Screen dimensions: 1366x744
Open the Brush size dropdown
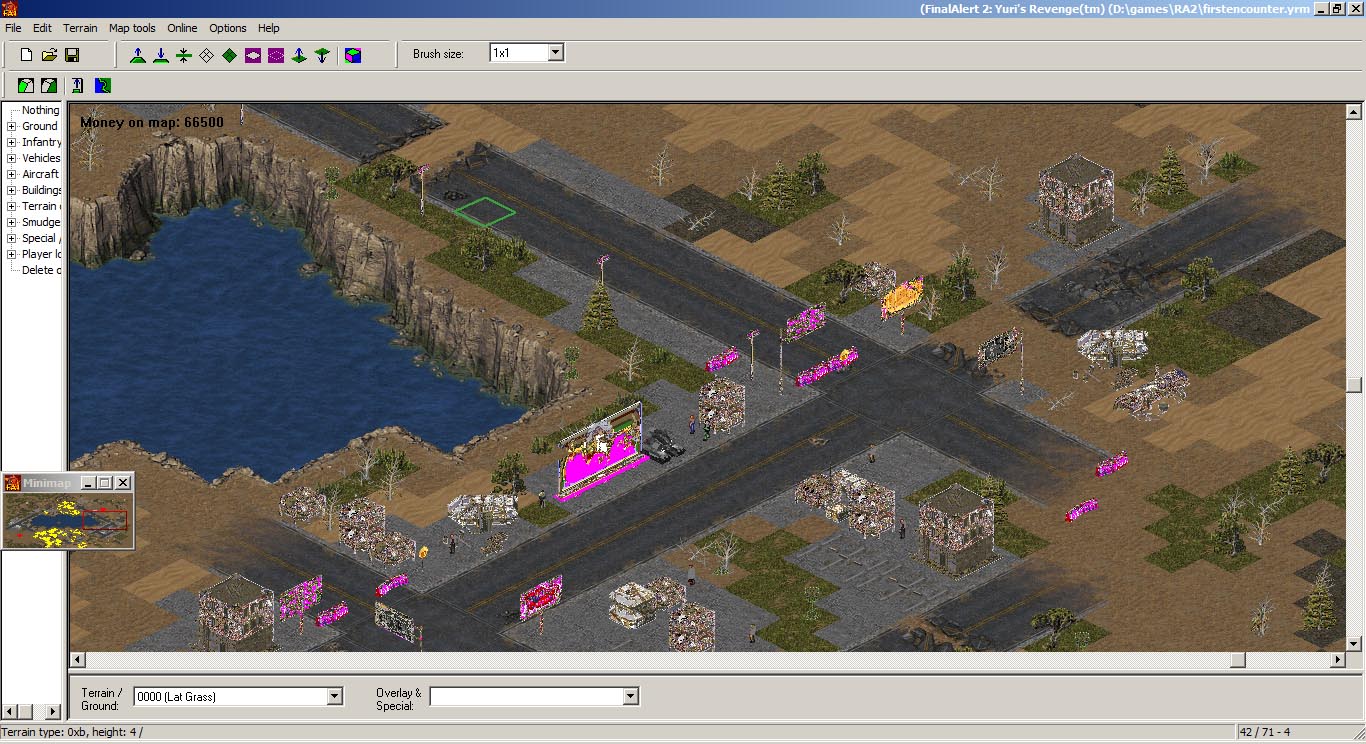pos(556,53)
